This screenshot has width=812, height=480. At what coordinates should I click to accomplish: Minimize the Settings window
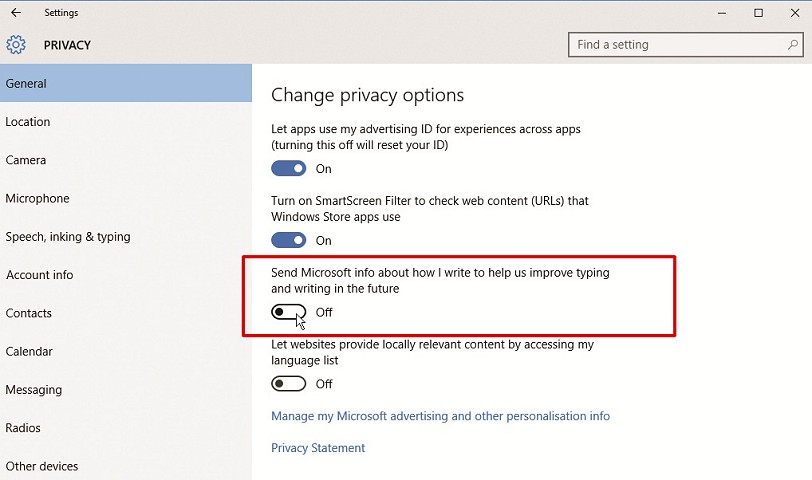[x=722, y=13]
